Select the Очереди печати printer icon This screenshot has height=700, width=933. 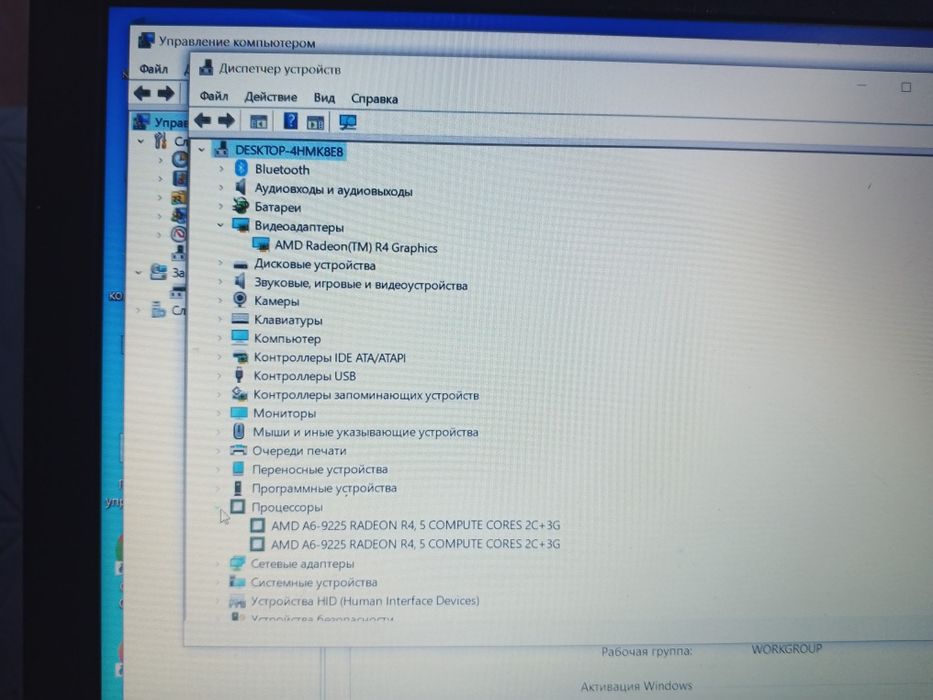point(238,450)
